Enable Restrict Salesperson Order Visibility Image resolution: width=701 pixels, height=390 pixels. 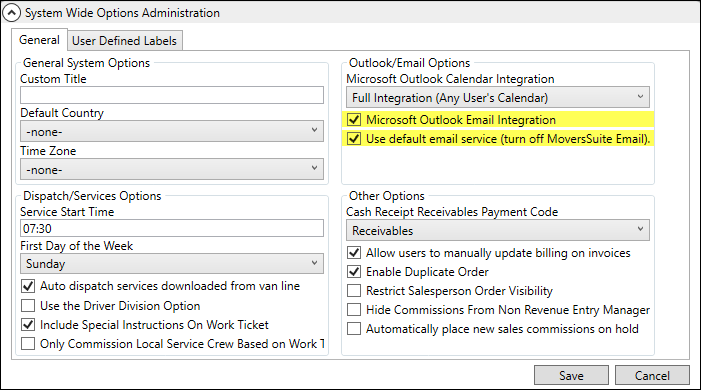click(354, 291)
